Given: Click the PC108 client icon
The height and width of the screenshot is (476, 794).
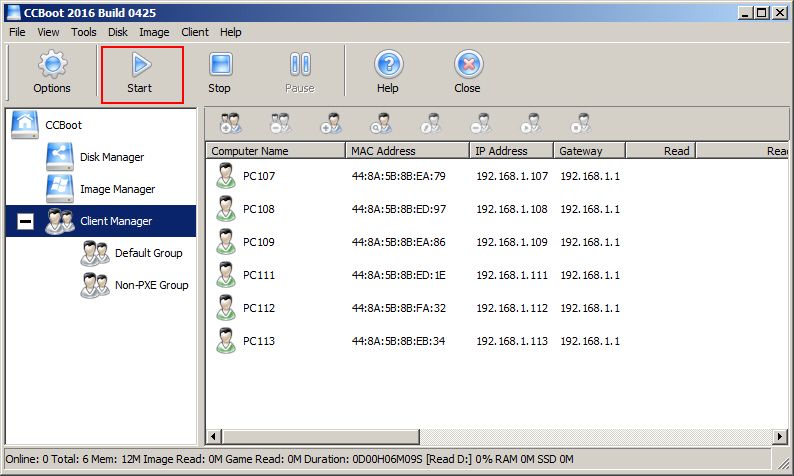Looking at the screenshot, I should click(226, 209).
